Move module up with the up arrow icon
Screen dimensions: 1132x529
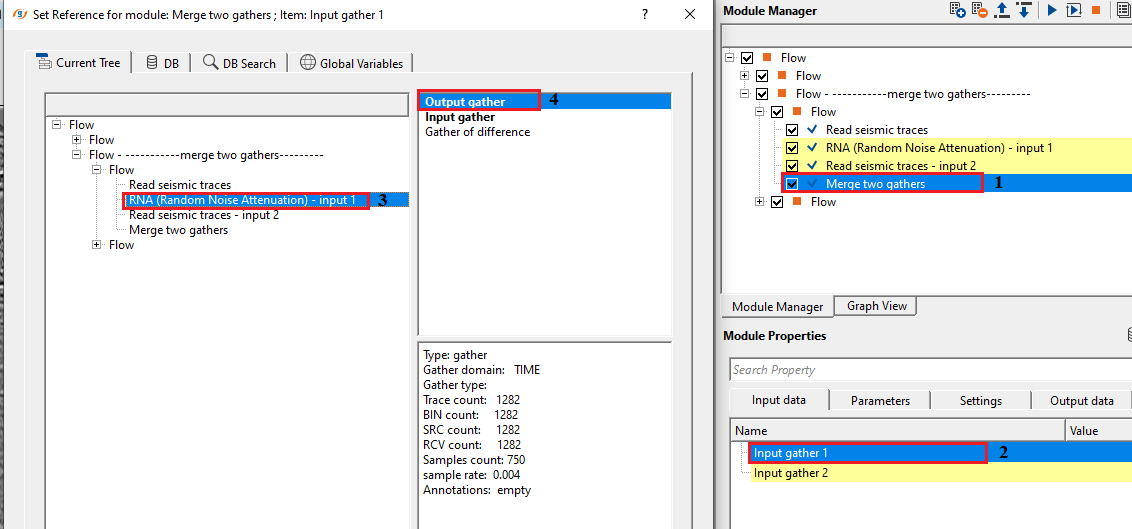tap(1002, 10)
